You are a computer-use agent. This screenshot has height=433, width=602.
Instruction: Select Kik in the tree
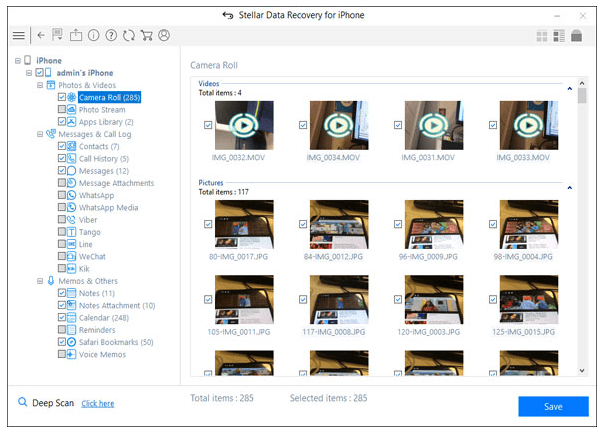coord(84,269)
